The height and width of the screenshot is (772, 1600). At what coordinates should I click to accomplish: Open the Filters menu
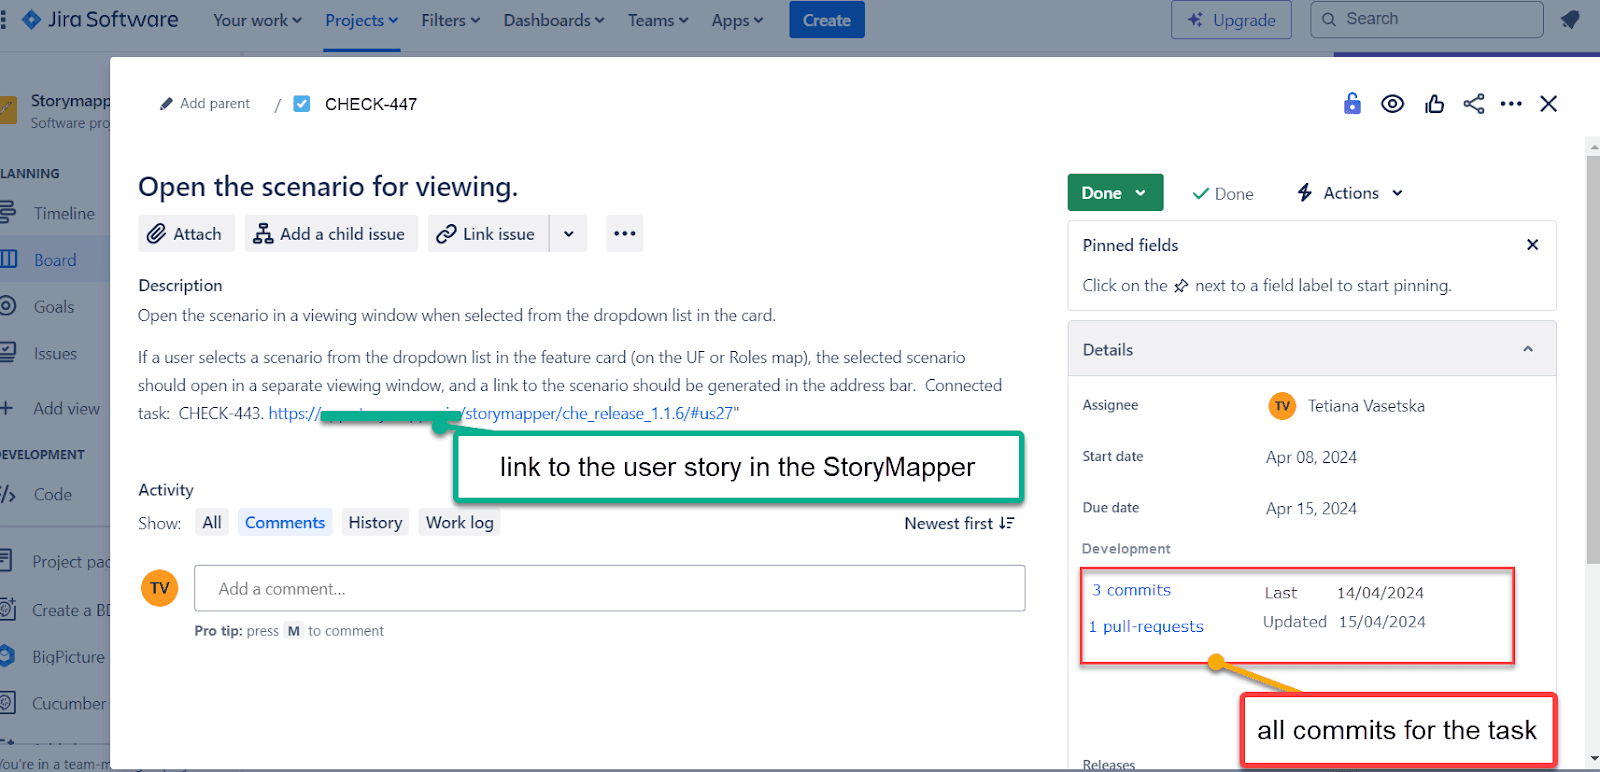point(451,20)
